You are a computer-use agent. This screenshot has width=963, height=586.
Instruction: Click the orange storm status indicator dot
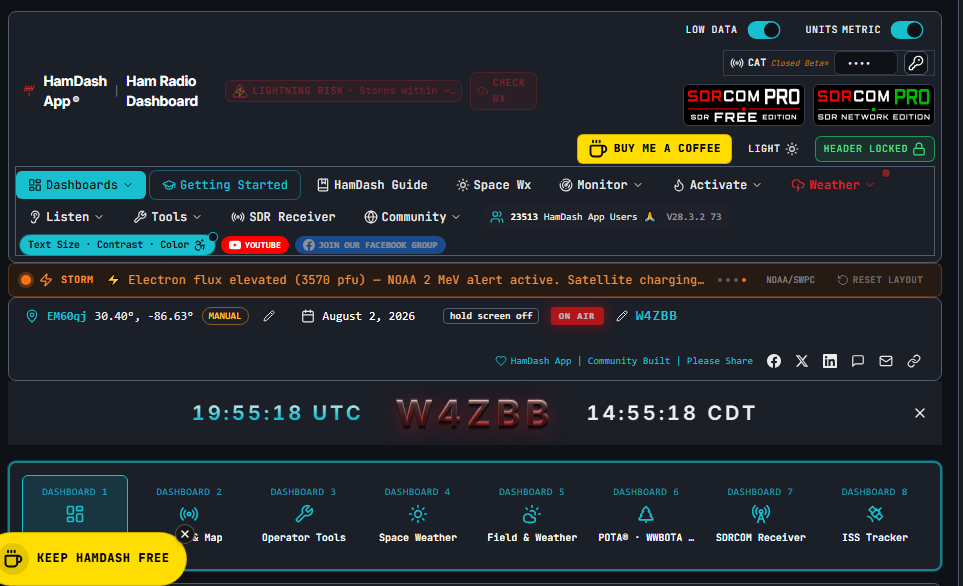pyautogui.click(x=26, y=280)
